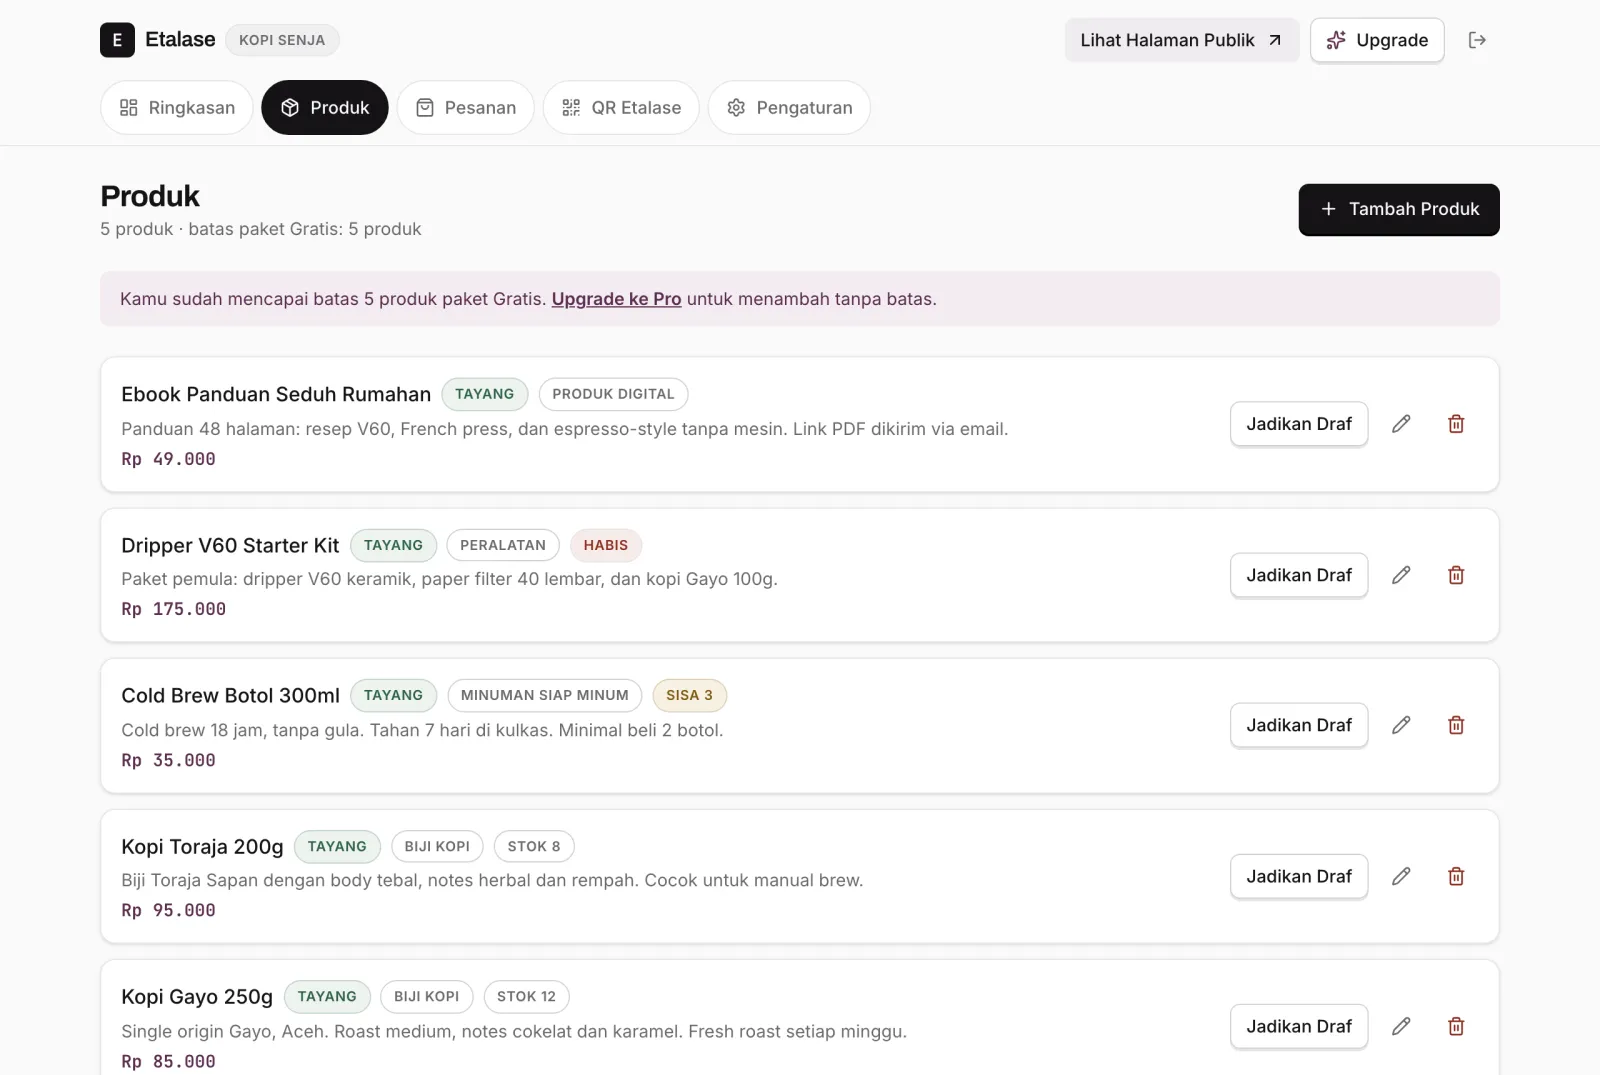This screenshot has width=1600, height=1075.
Task: Set Cold Brew Botol 300ml to draft
Action: [1299, 725]
